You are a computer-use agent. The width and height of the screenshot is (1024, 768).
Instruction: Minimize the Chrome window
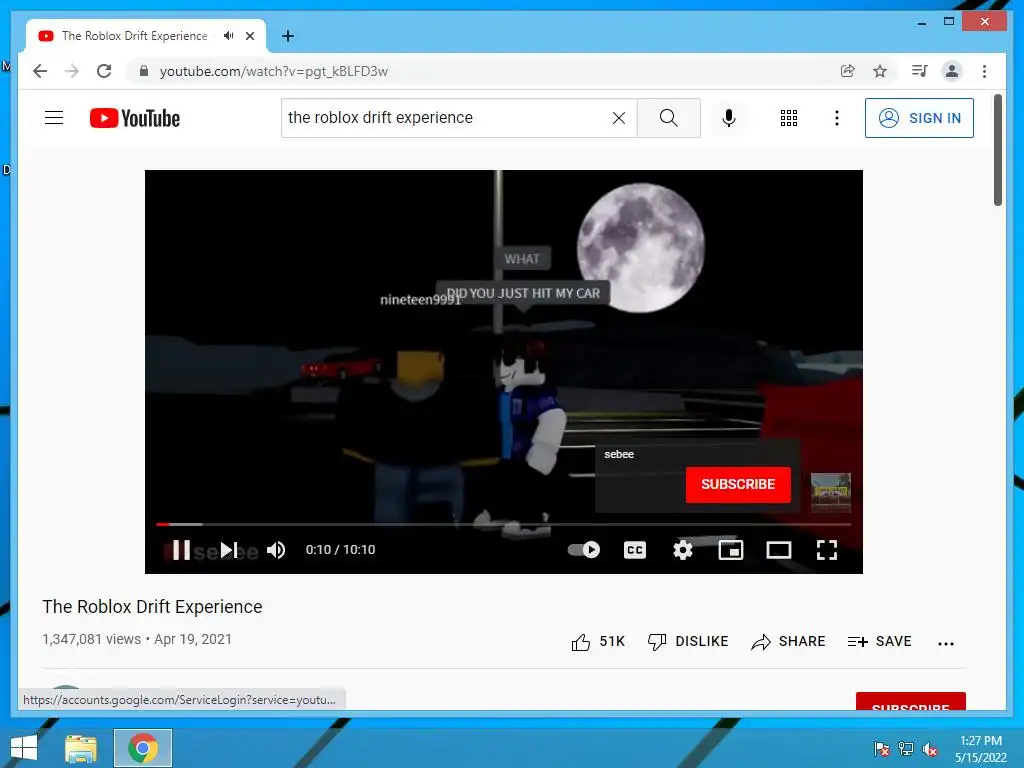tap(921, 22)
